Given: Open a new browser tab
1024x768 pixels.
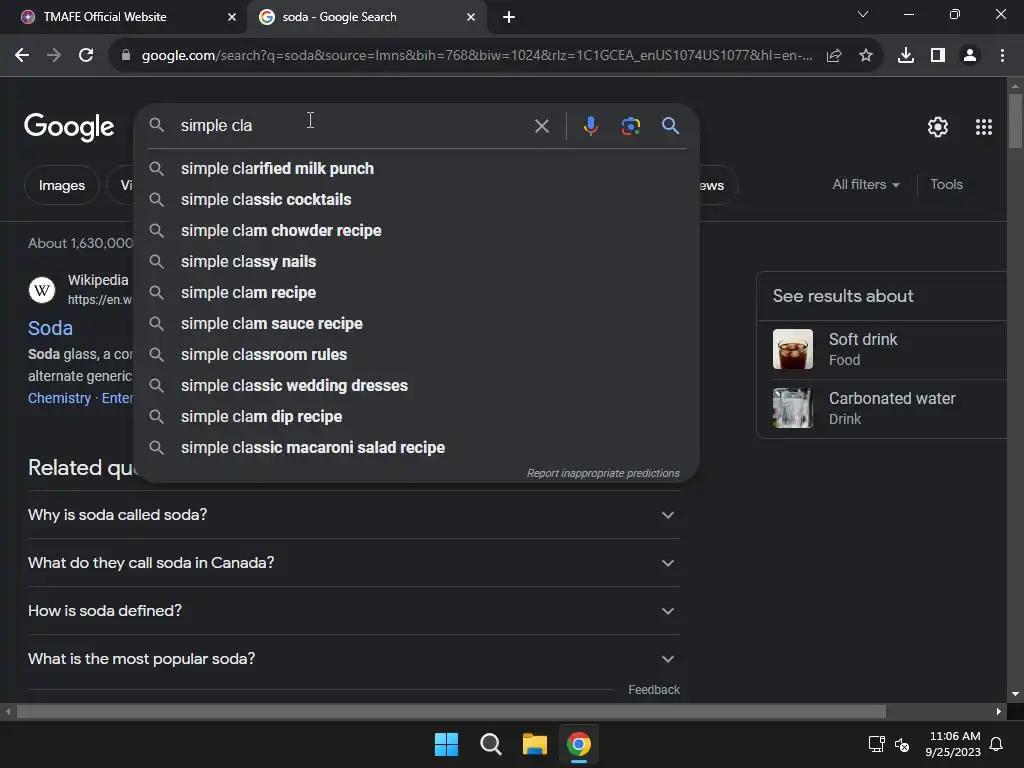Looking at the screenshot, I should tap(509, 17).
